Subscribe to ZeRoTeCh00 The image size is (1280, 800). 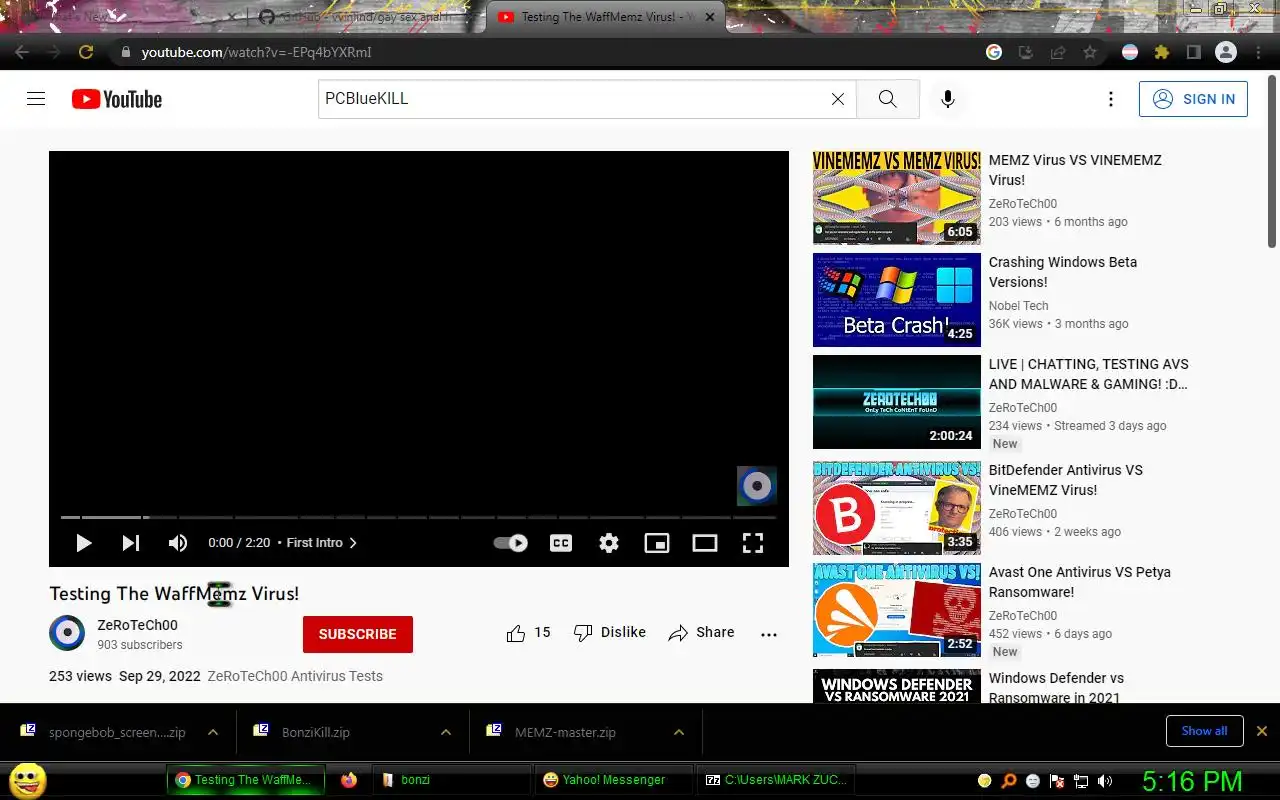[358, 634]
